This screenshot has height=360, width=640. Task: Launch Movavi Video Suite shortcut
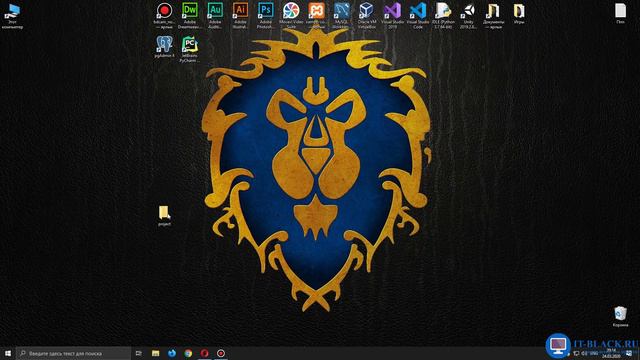pyautogui.click(x=291, y=16)
